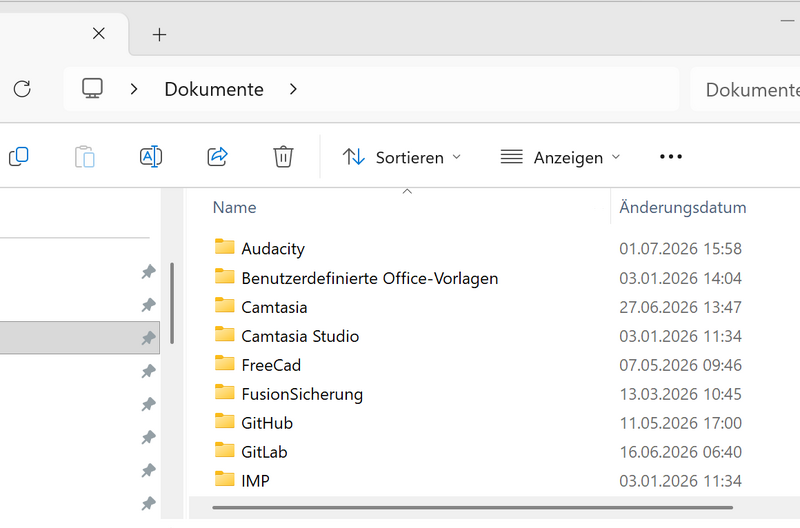Select the Benutzerdefinierte Office-Vorlagen folder name
The image size is (800, 528).
(369, 279)
